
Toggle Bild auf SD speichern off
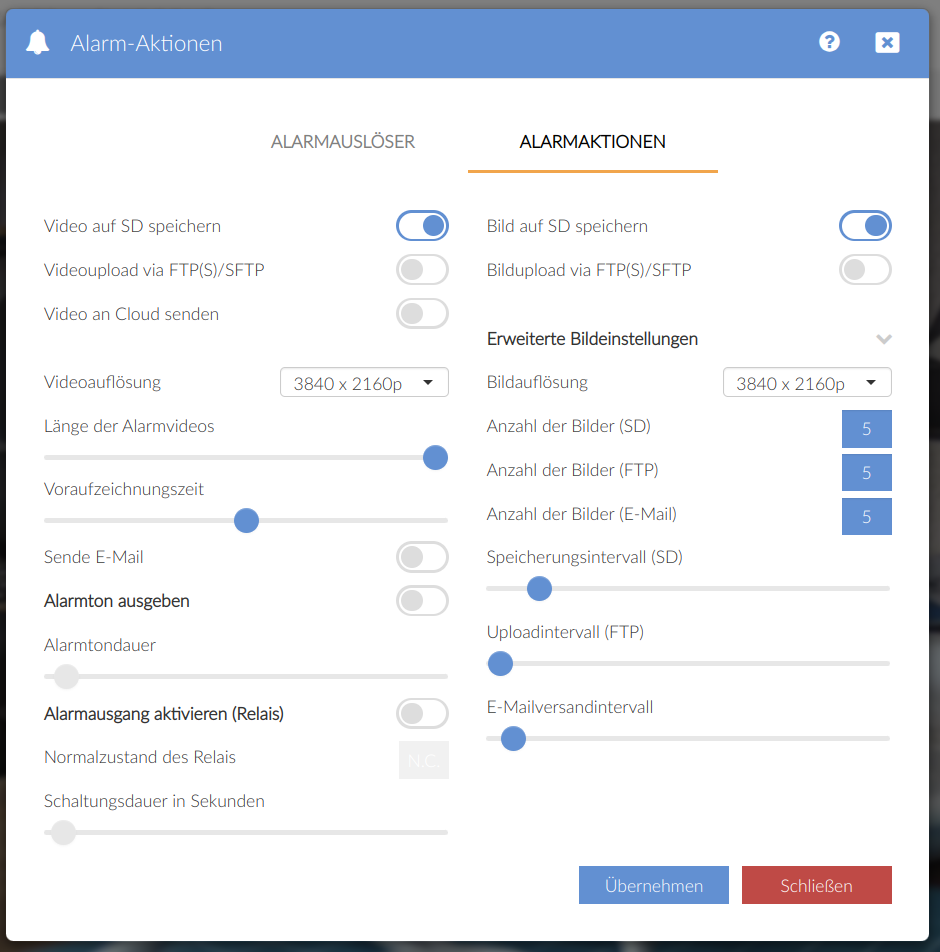(864, 226)
